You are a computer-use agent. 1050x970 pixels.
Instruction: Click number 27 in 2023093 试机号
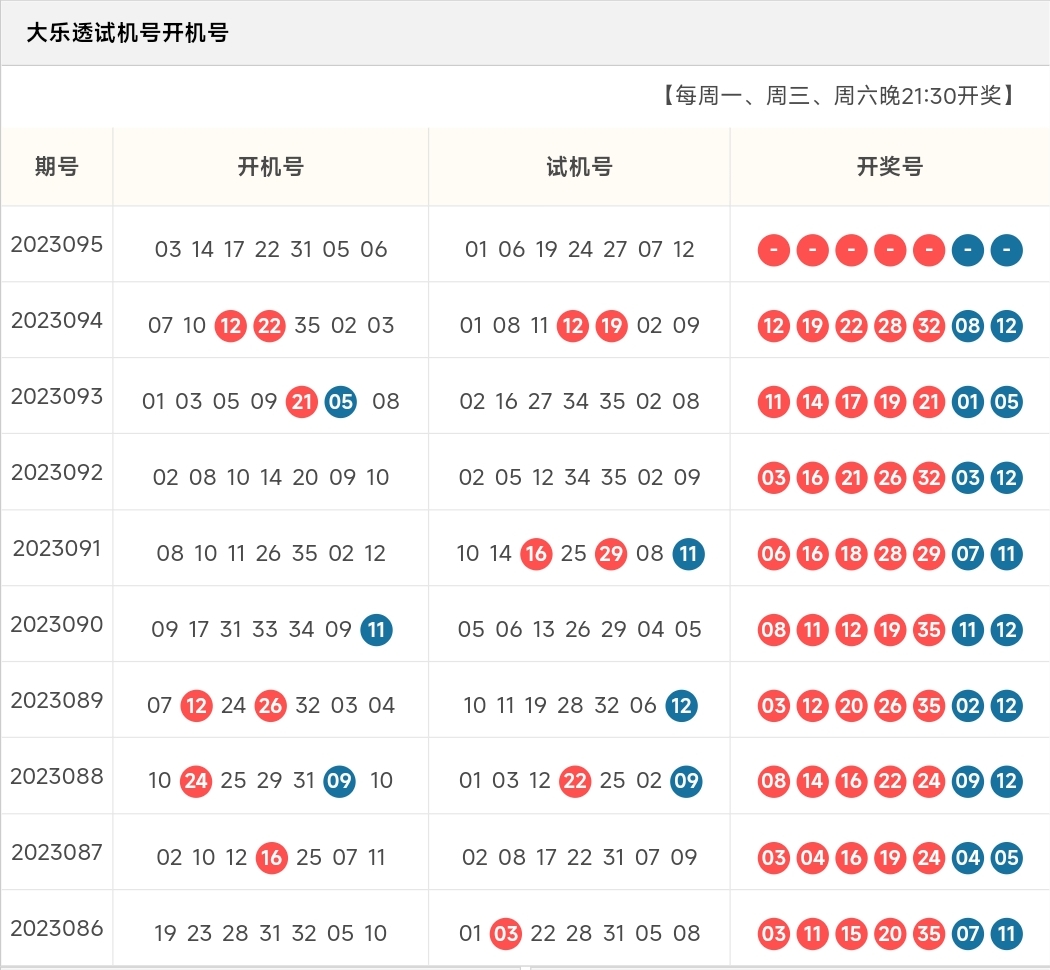tap(539, 402)
